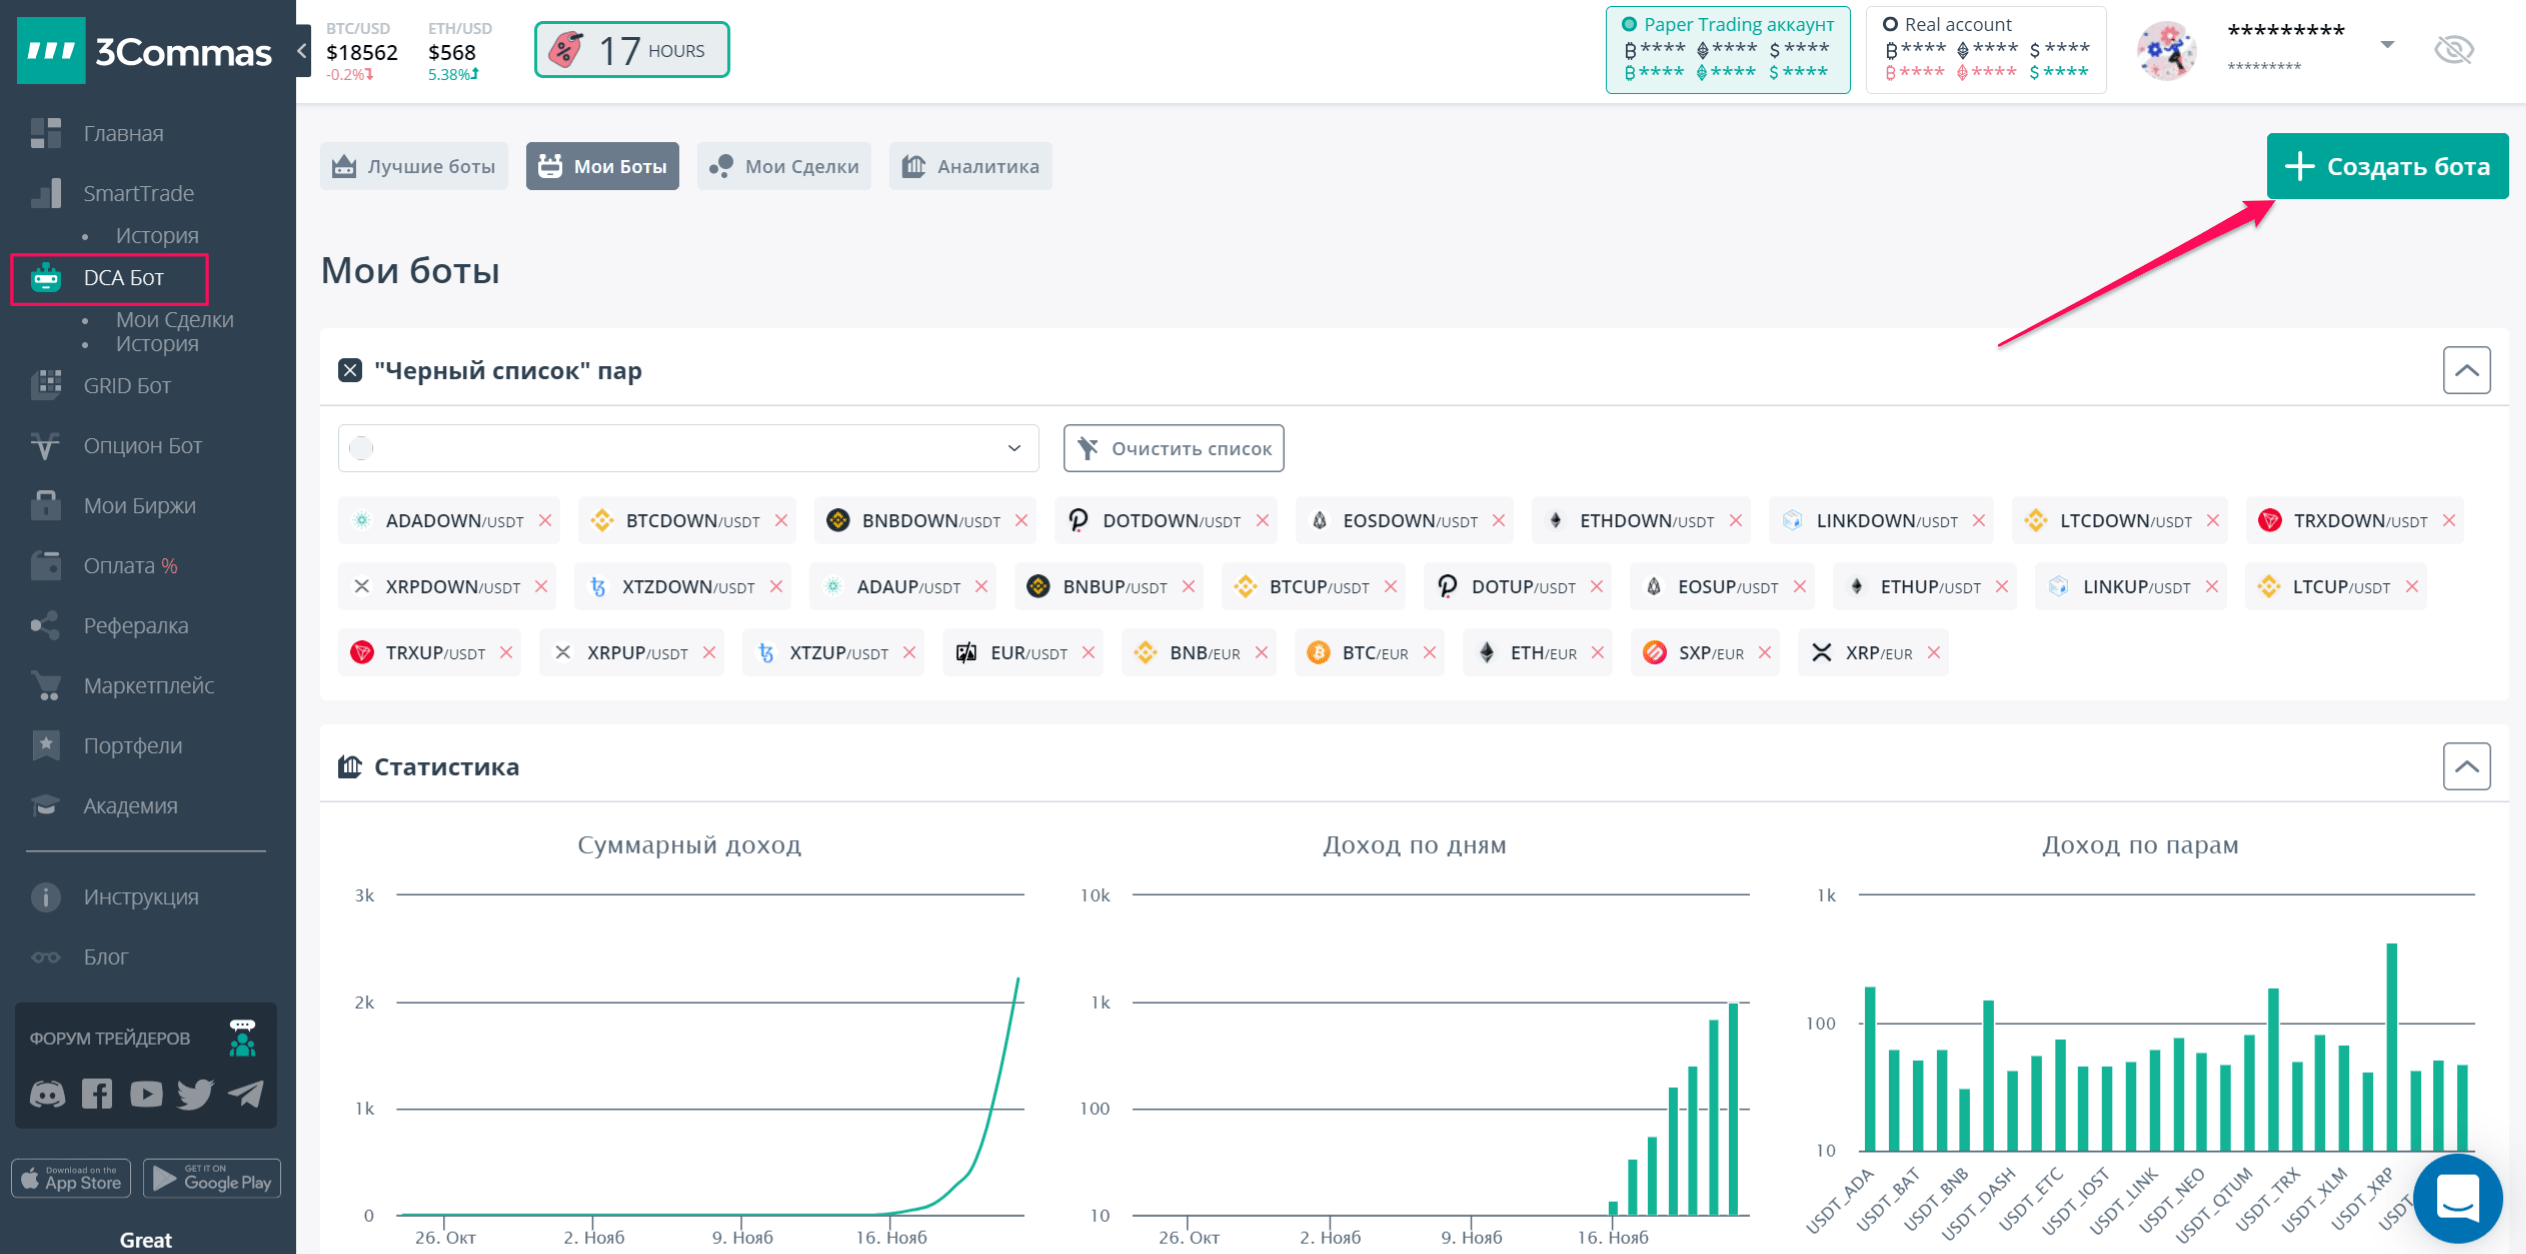This screenshot has height=1254, width=2526.
Task: Click the Маркетплейс cart icon
Action: 46,686
